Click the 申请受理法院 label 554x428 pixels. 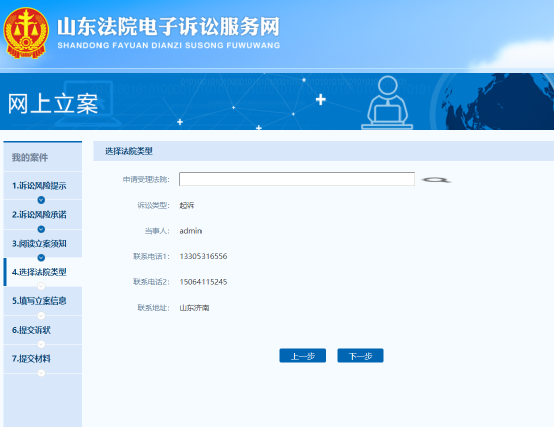click(x=146, y=180)
